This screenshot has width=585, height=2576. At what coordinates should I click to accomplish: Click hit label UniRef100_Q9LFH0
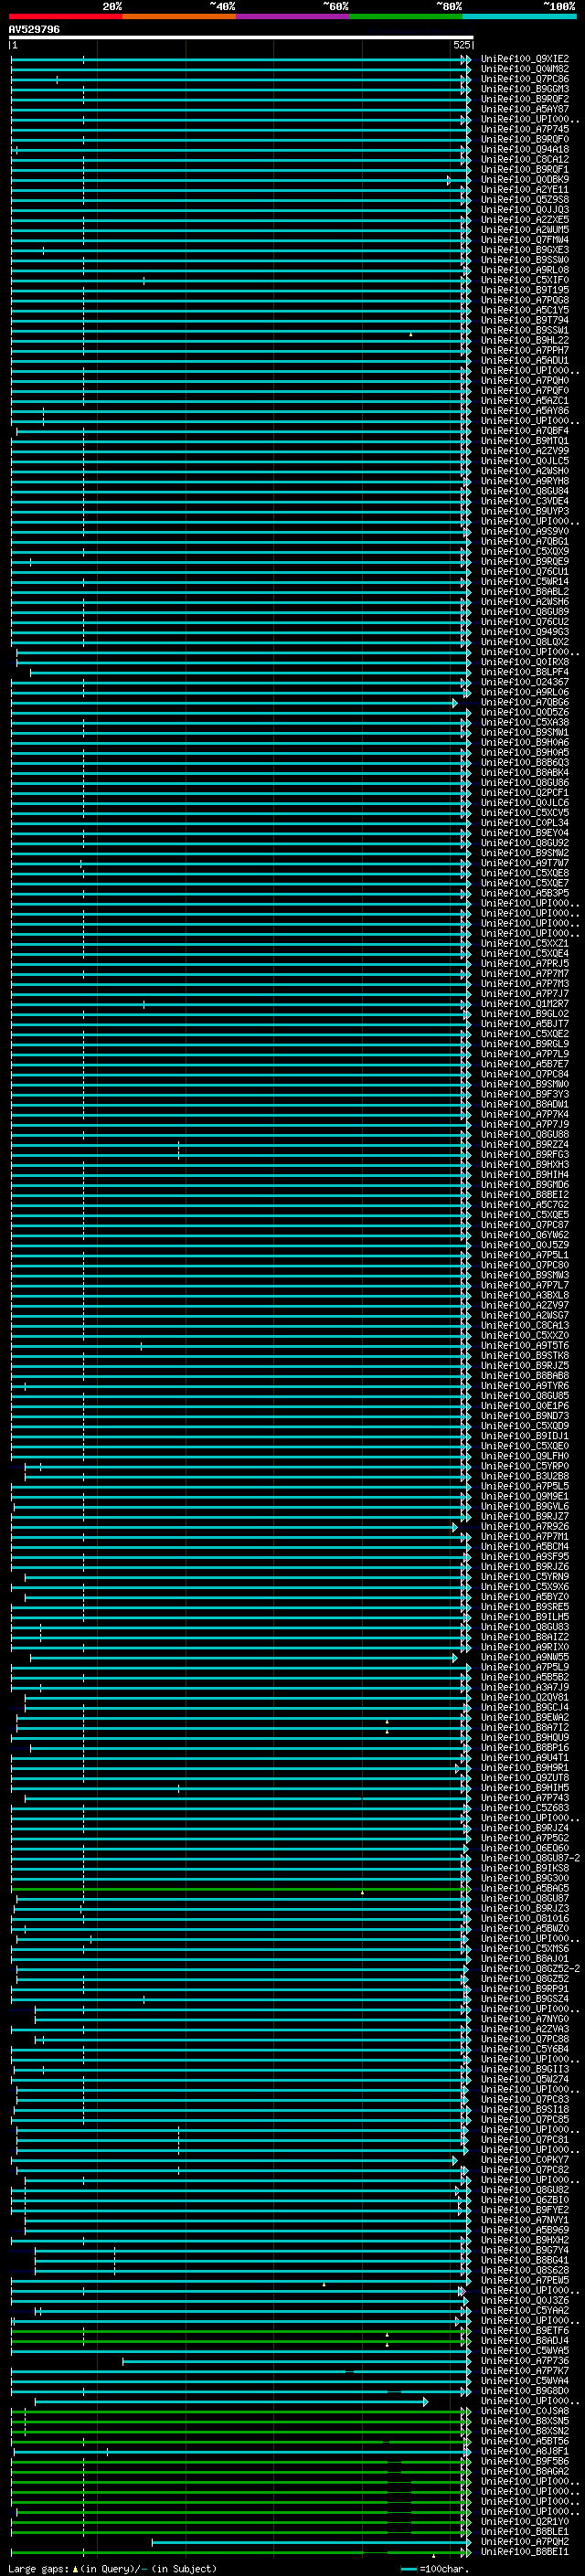(525, 1456)
